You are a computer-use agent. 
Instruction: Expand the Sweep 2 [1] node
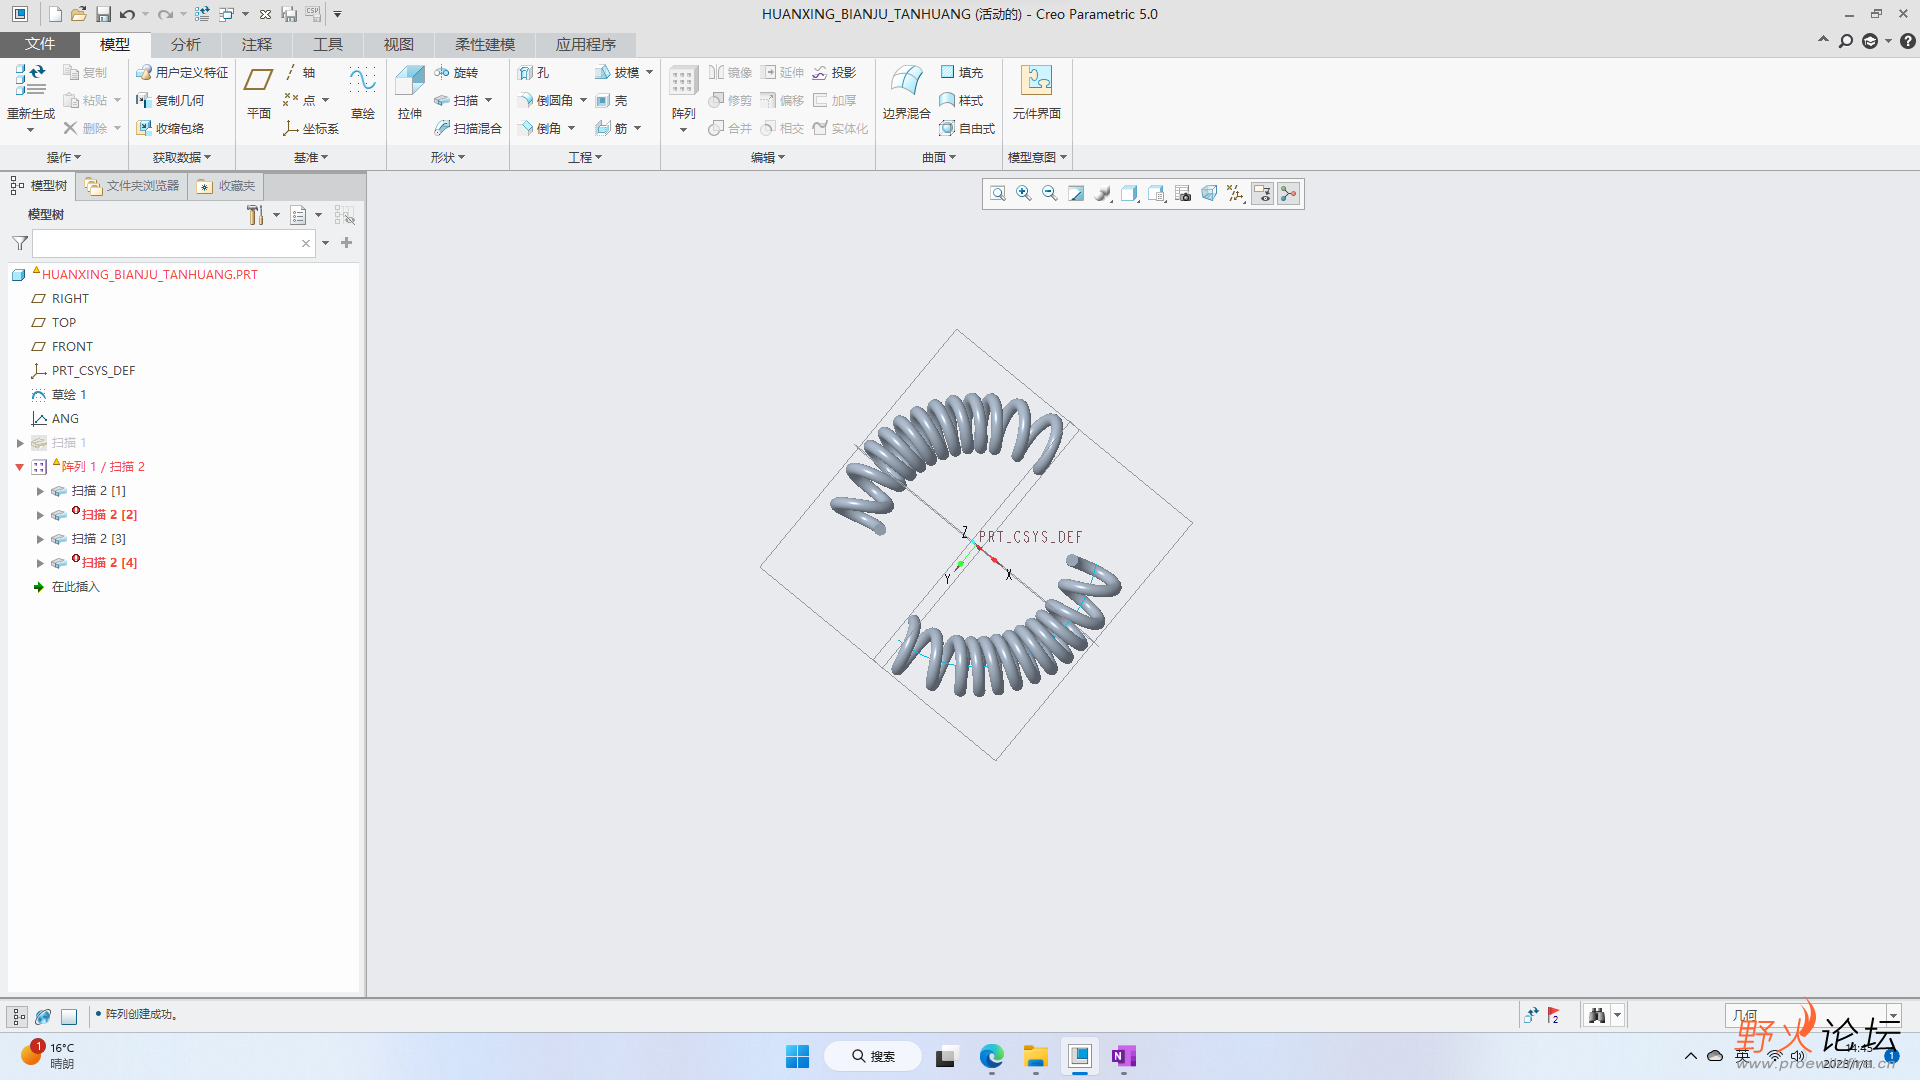40,491
